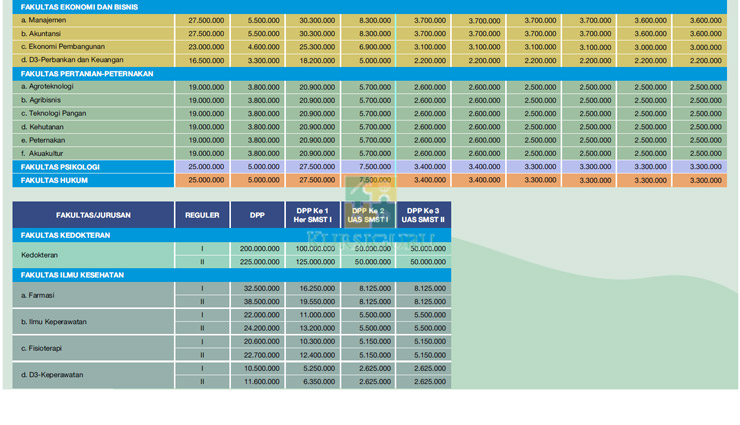
Task: Click the 11.600.000 value
Action: (261, 381)
